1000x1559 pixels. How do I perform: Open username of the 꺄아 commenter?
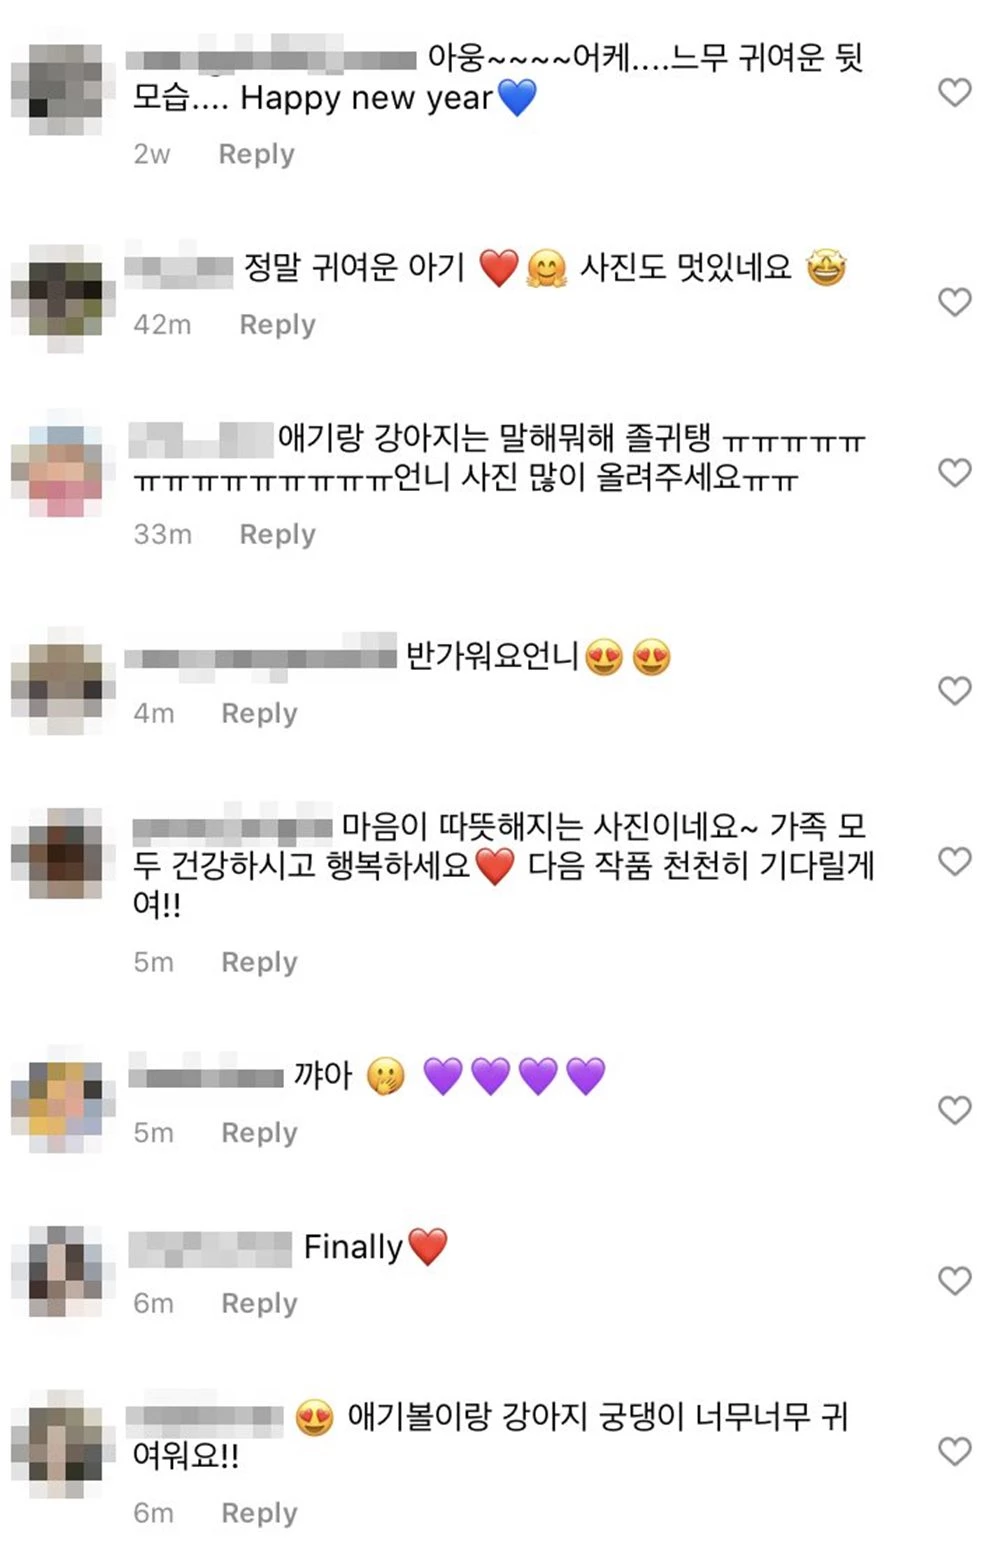(x=206, y=1074)
